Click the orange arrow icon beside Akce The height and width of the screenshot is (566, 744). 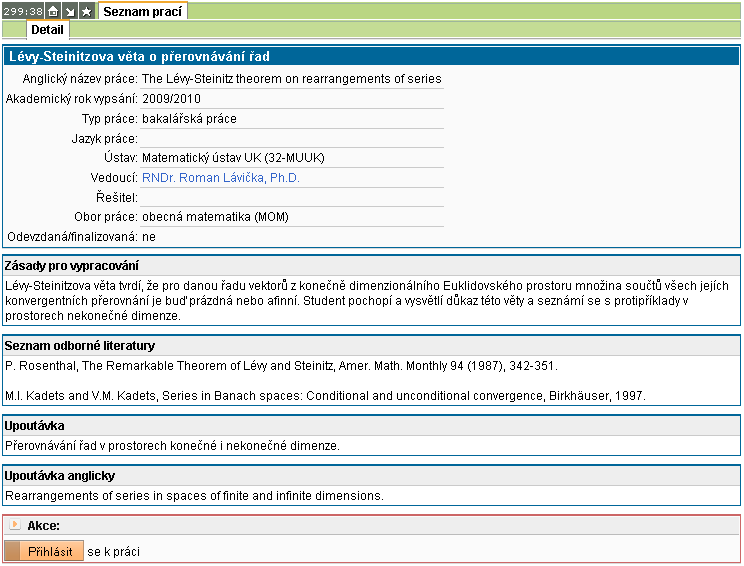pyautogui.click(x=14, y=525)
